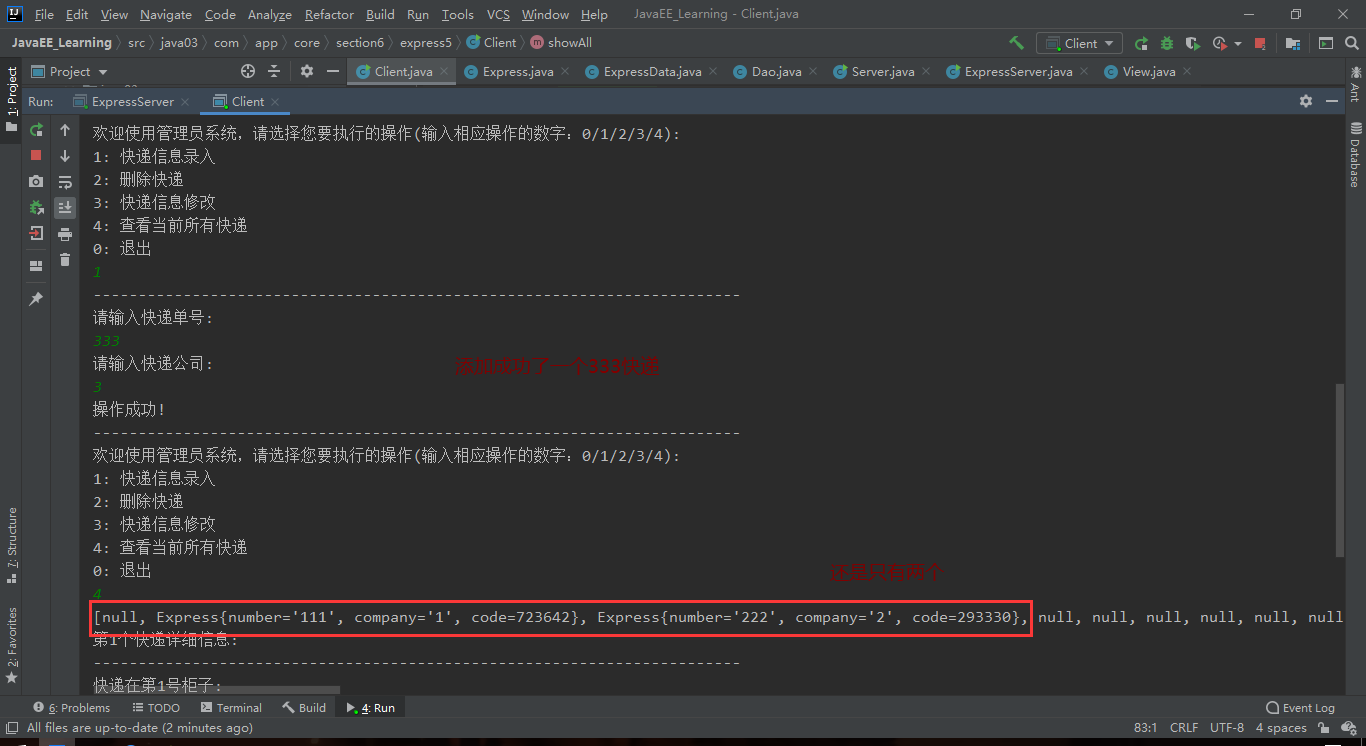Click the restore layout icon
1366x746 pixels.
click(36, 266)
